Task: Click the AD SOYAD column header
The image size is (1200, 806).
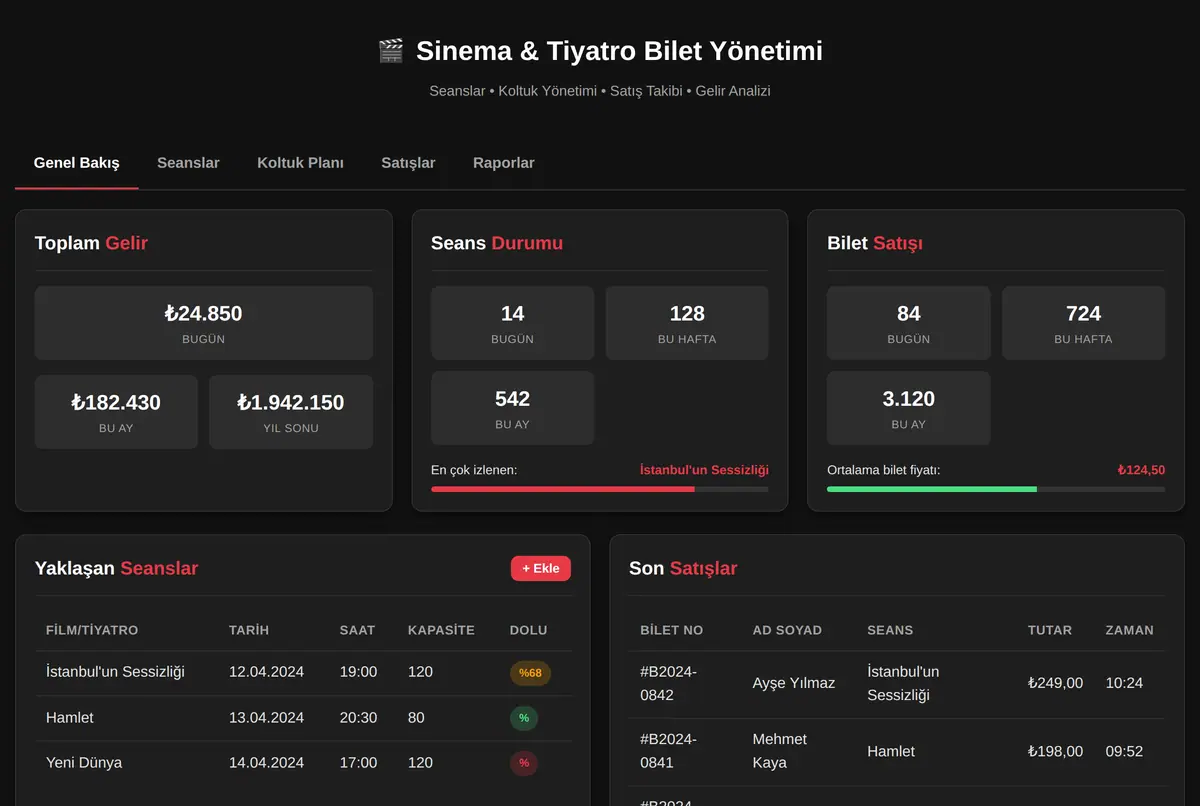Action: click(787, 630)
